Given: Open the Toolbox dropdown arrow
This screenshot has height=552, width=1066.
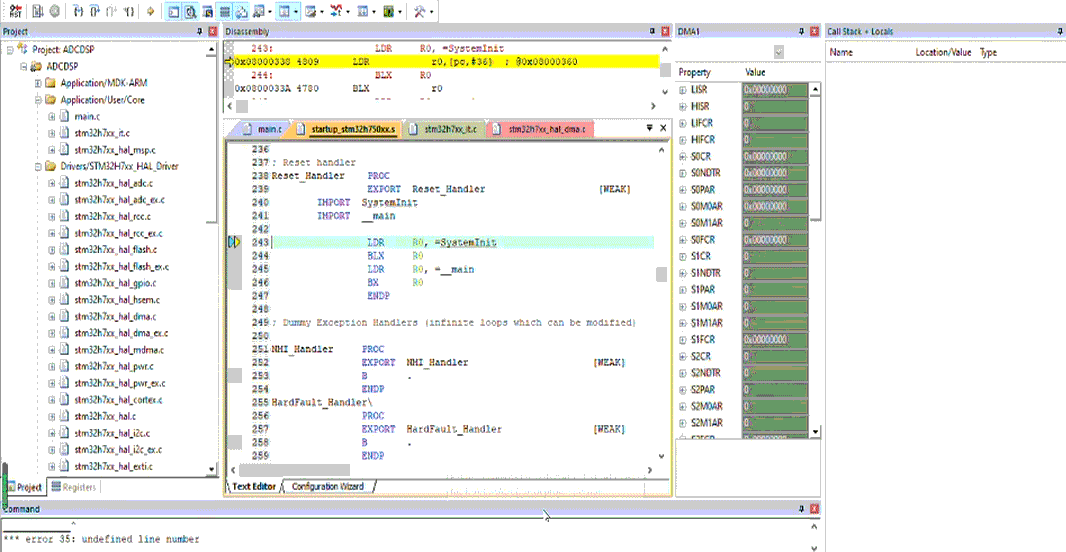Looking at the screenshot, I should pos(431,11).
